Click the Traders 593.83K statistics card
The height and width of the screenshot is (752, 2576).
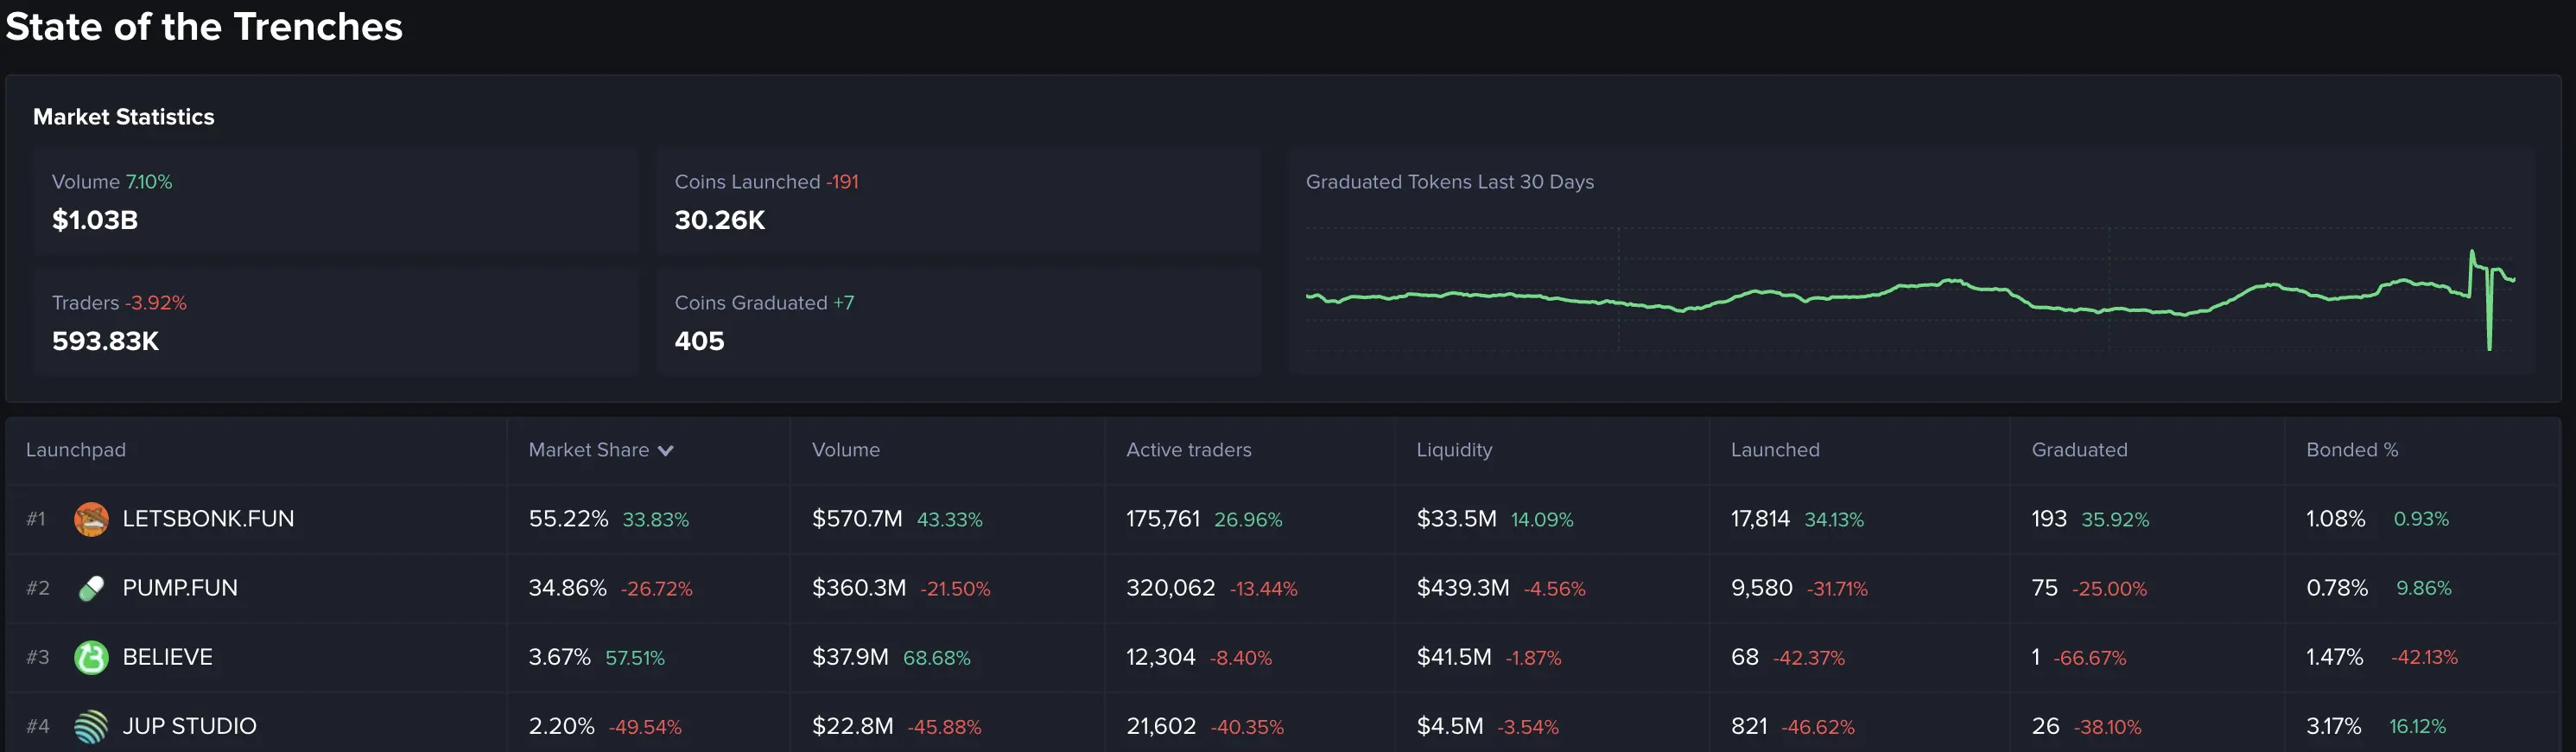[x=335, y=322]
